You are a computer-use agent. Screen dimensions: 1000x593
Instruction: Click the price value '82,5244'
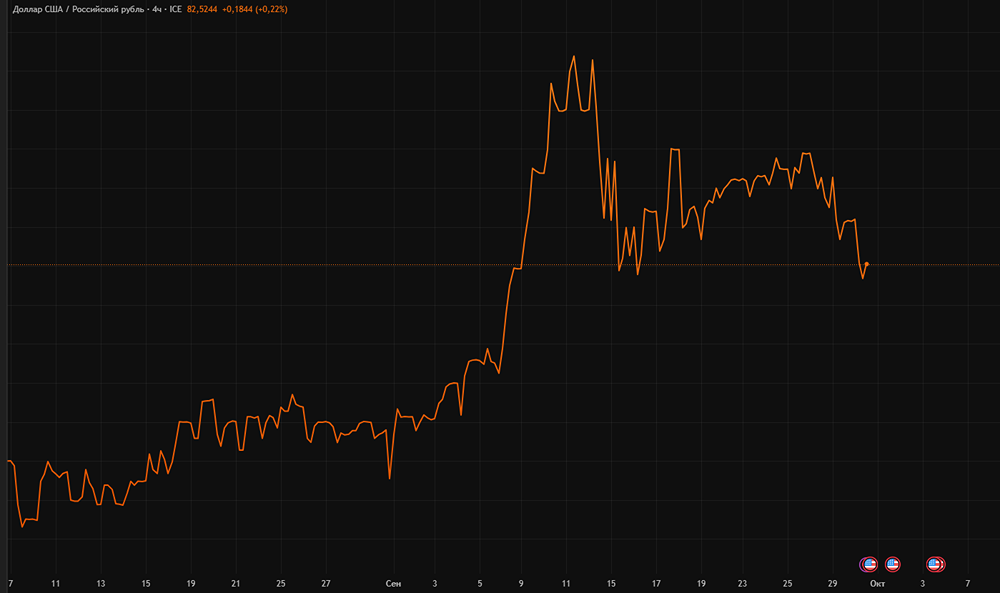click(202, 10)
